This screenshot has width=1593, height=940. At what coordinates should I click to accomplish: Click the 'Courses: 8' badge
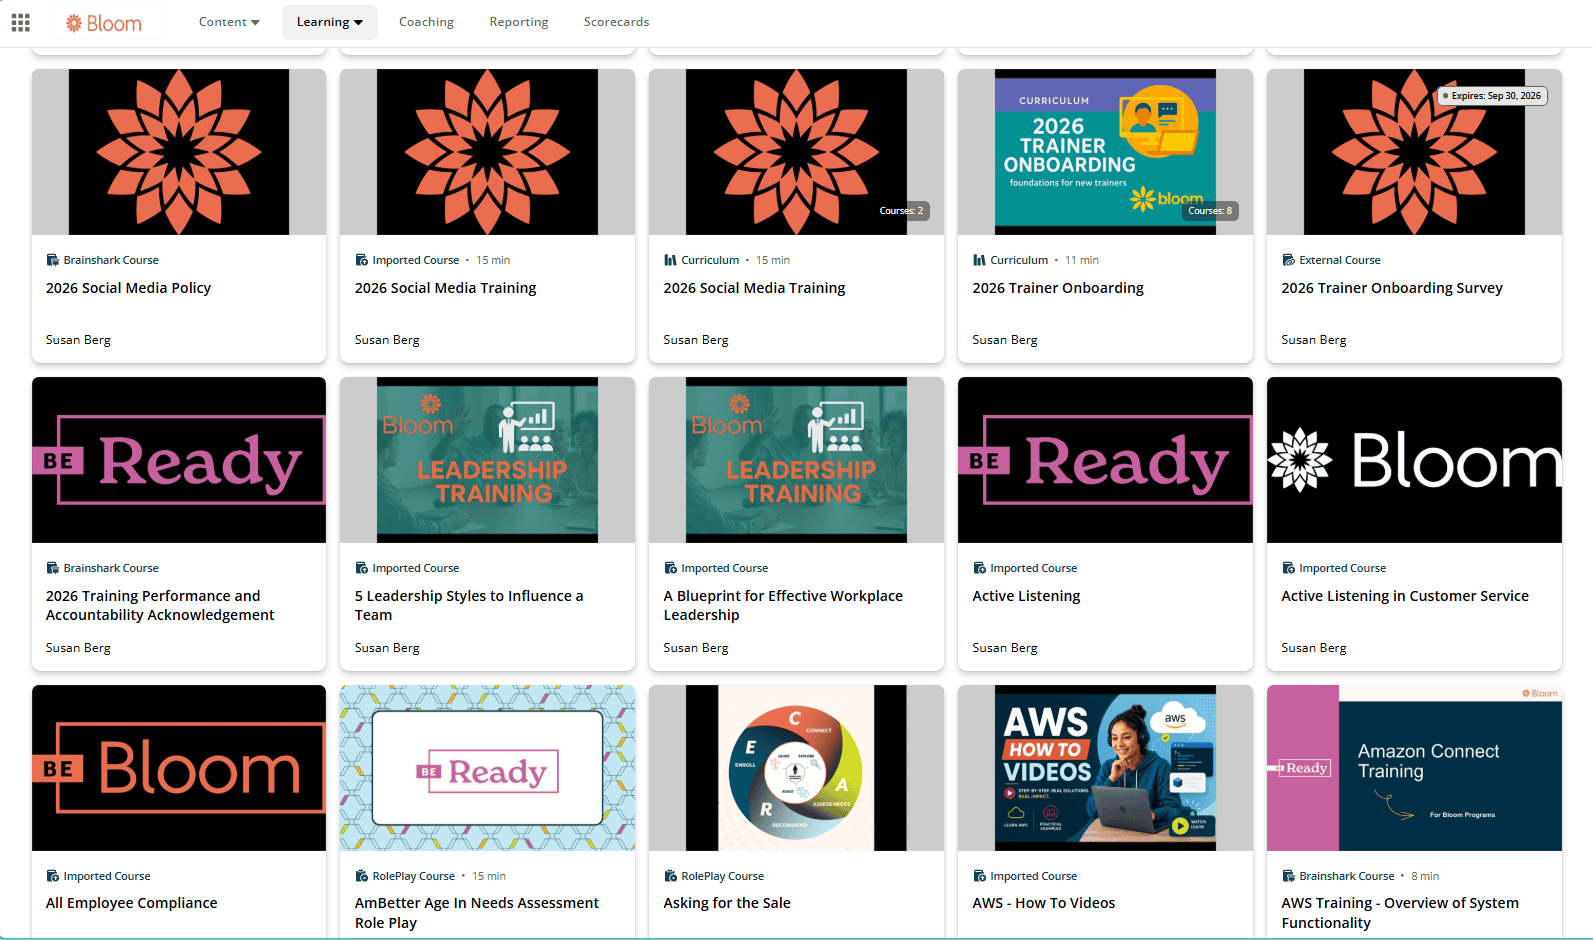1210,211
